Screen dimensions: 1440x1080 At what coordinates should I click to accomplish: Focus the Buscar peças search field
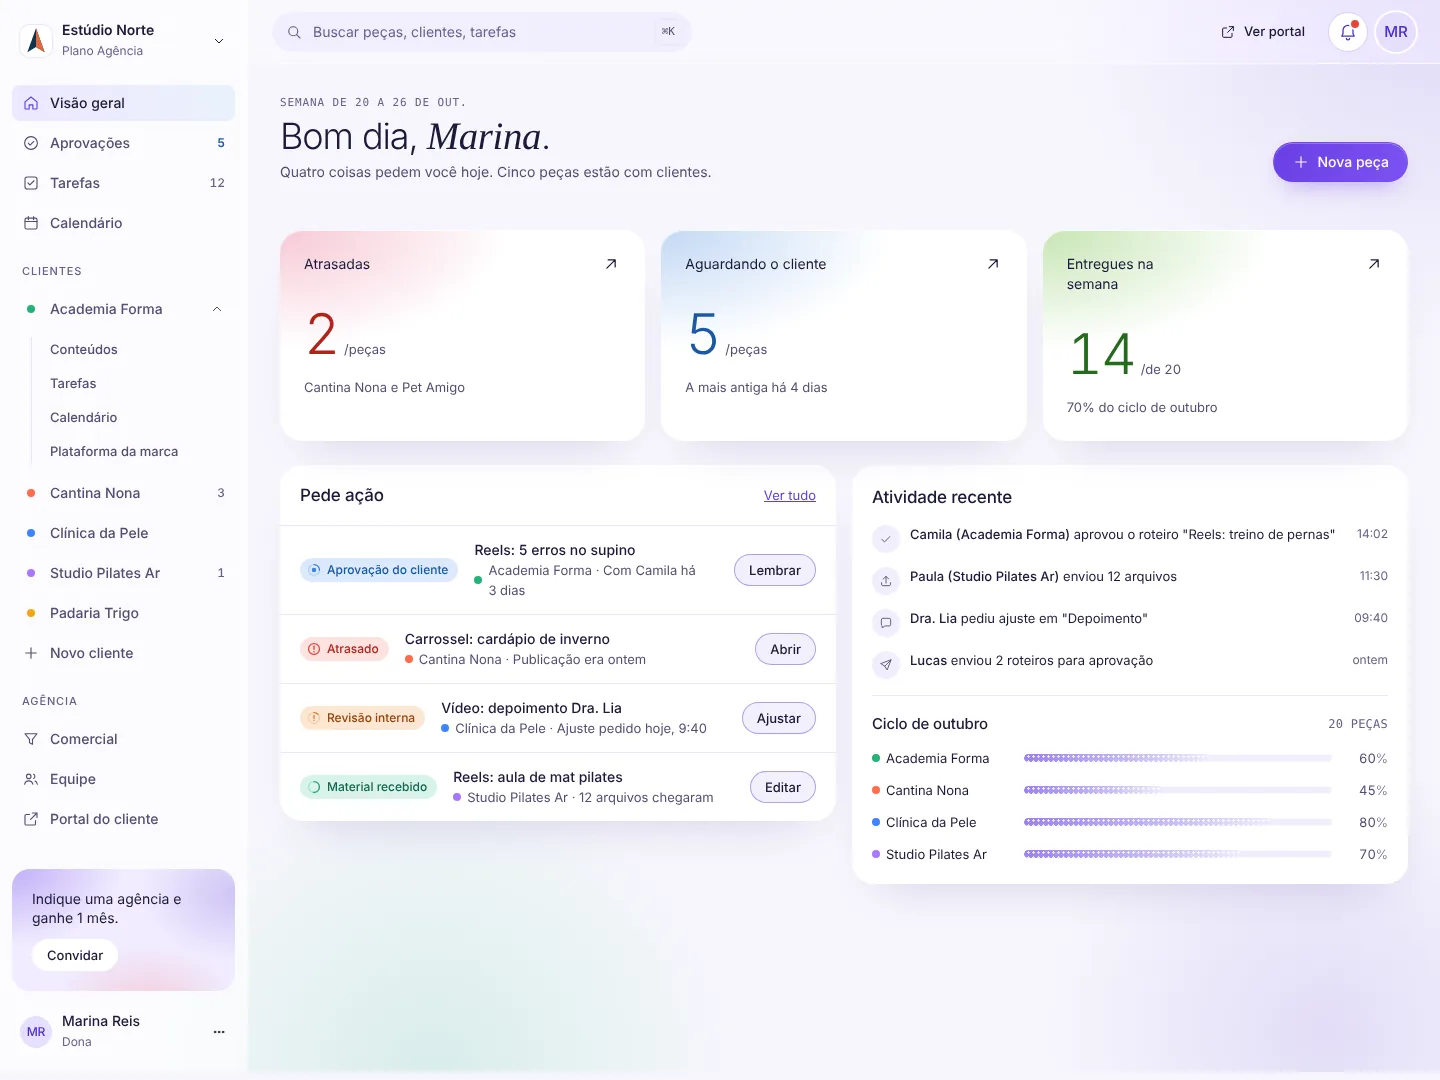tap(482, 32)
